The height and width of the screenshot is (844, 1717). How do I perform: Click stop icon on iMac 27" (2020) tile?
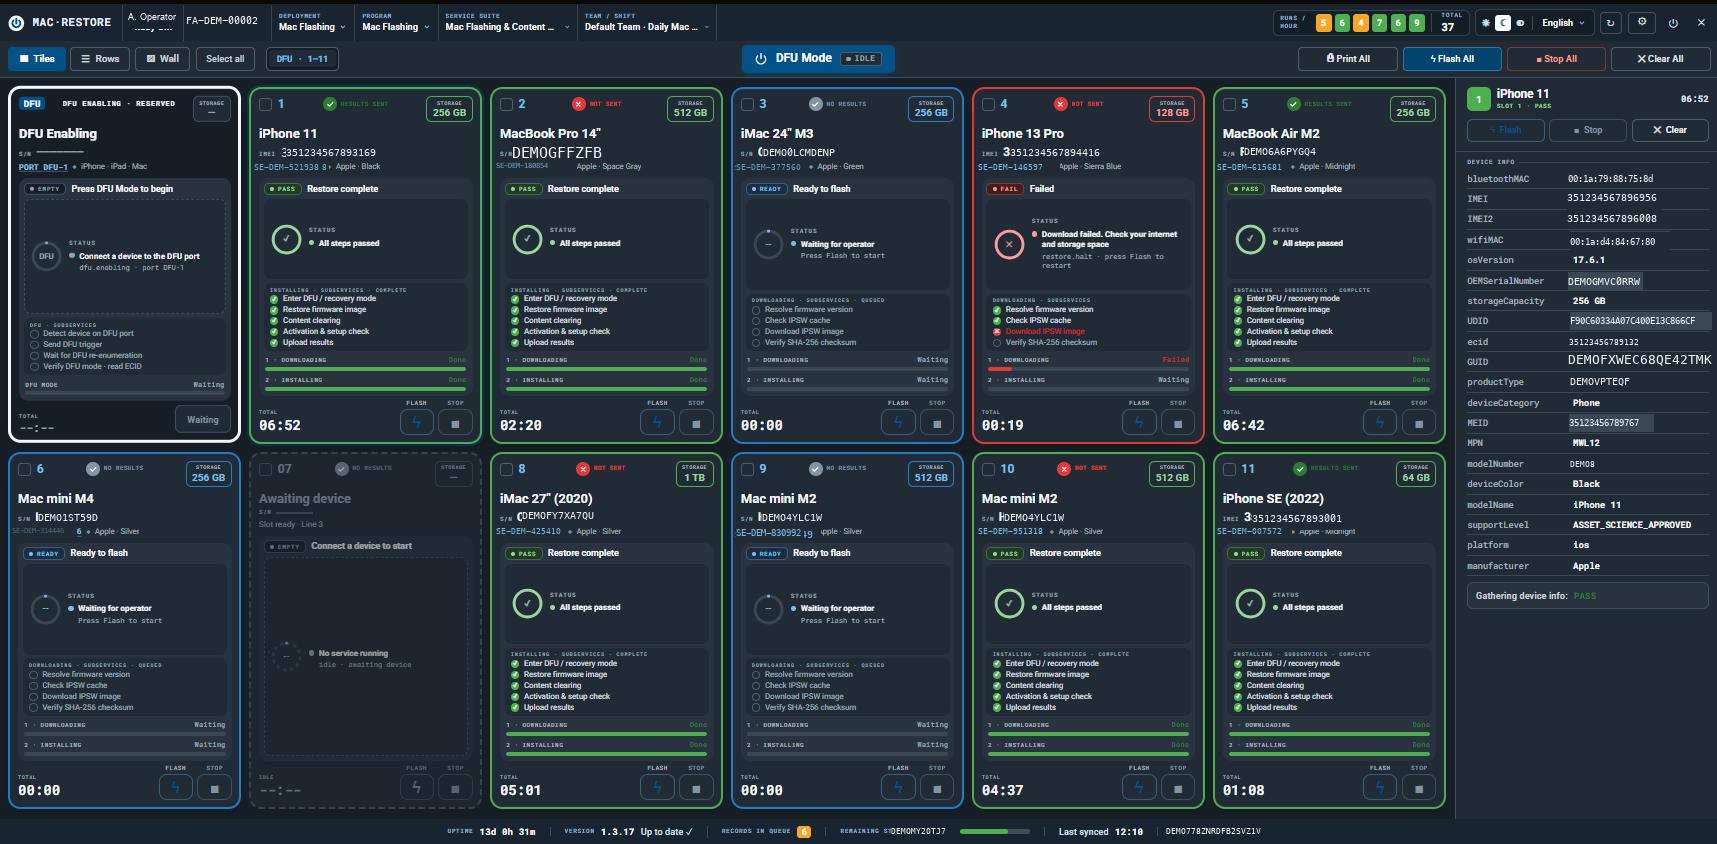[x=696, y=788]
